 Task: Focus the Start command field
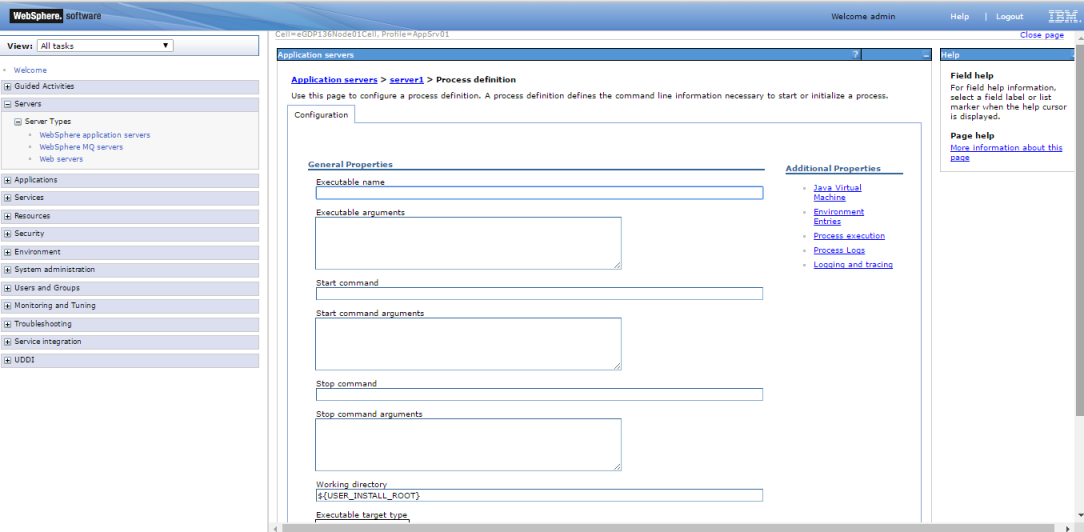coord(539,294)
